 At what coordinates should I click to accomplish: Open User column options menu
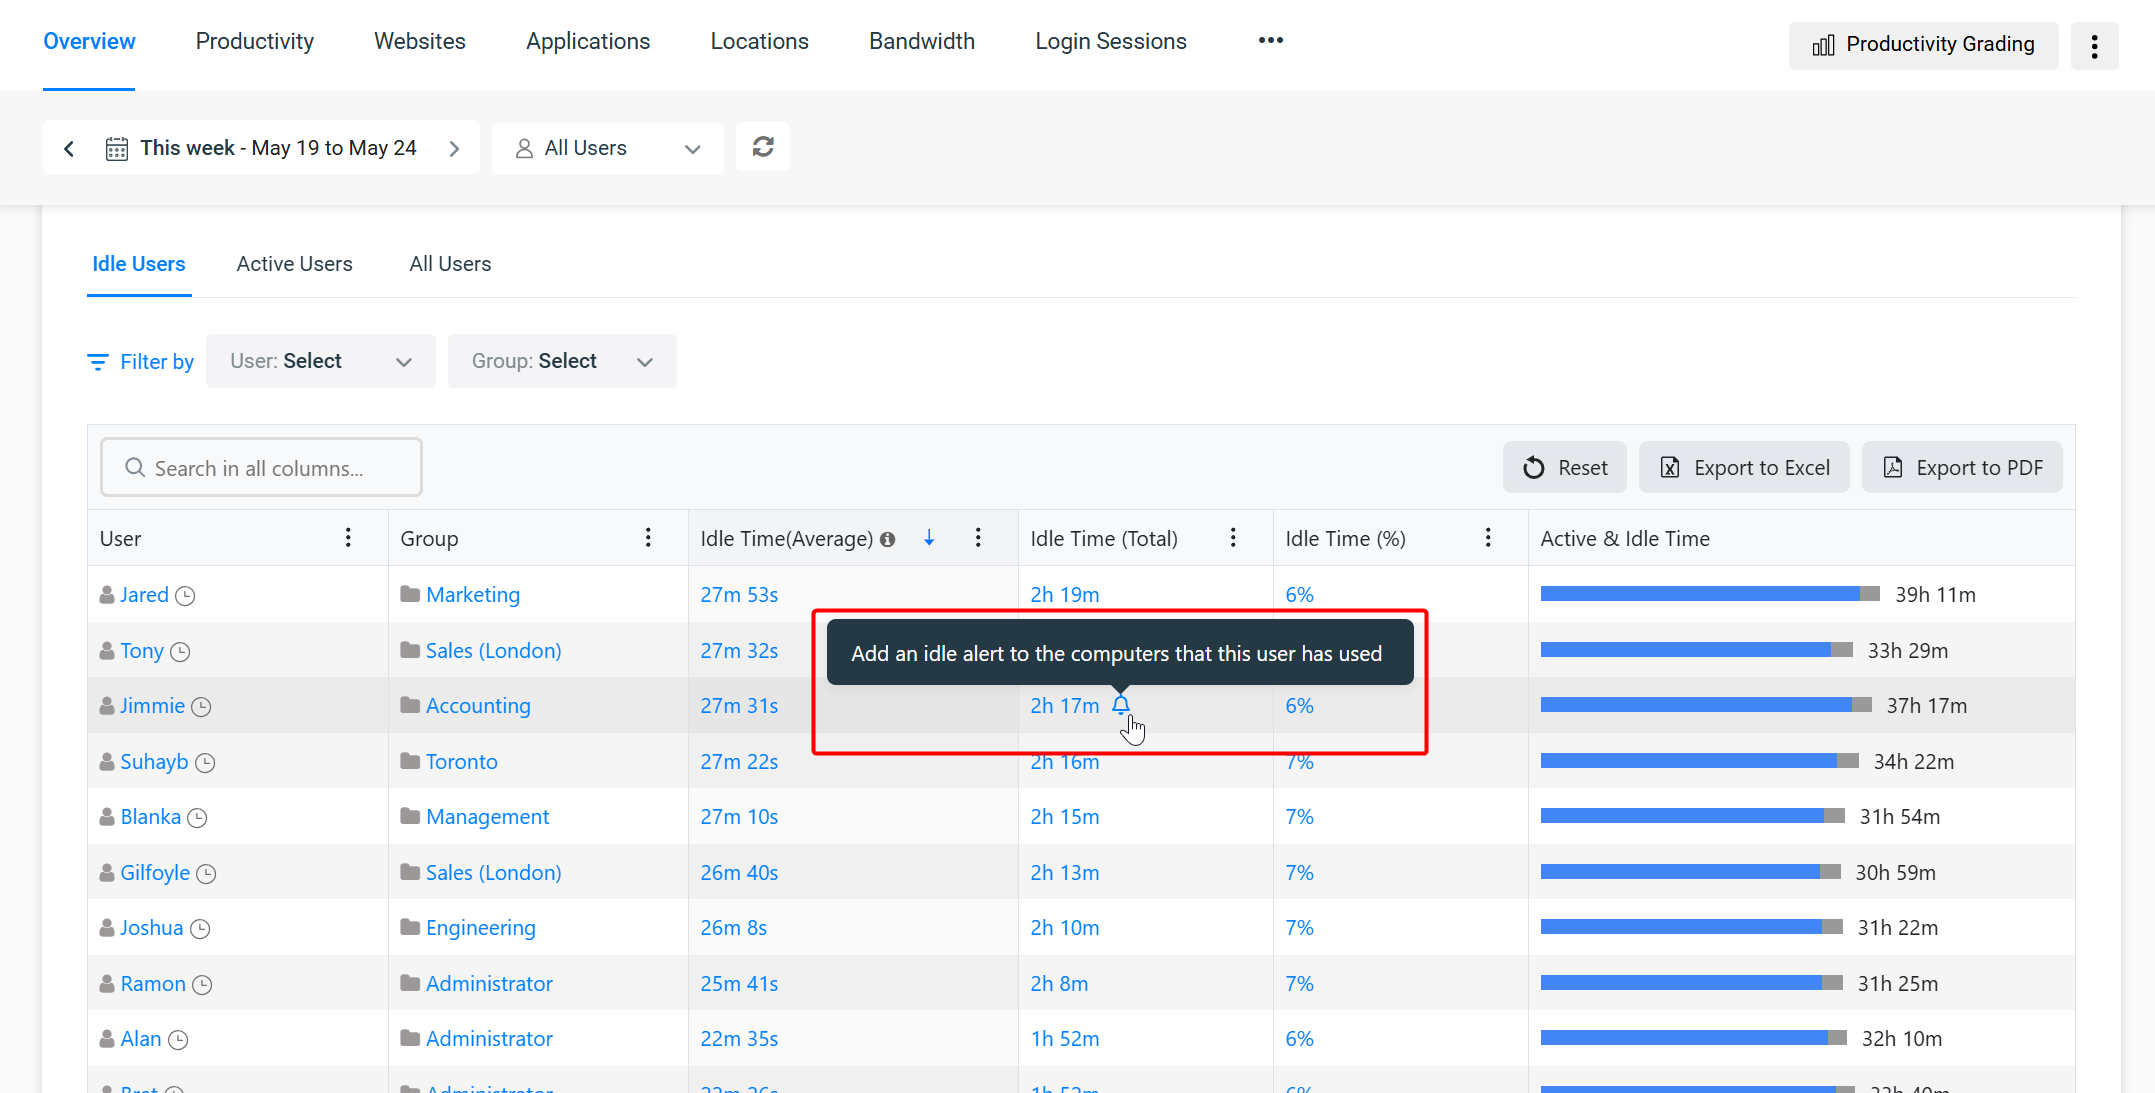[x=348, y=538]
